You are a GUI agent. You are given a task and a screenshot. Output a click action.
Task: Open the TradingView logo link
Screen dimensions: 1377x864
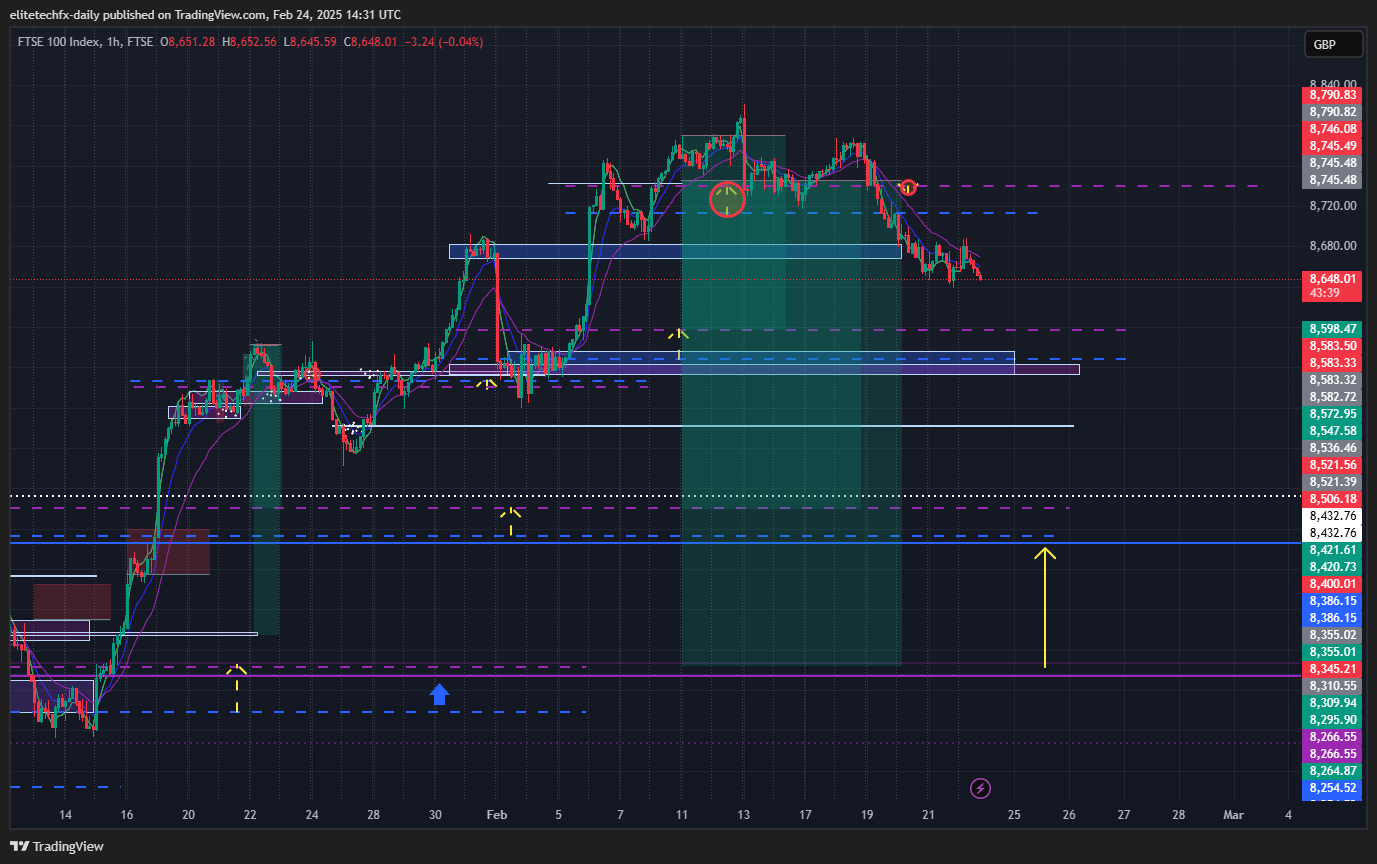pos(56,846)
